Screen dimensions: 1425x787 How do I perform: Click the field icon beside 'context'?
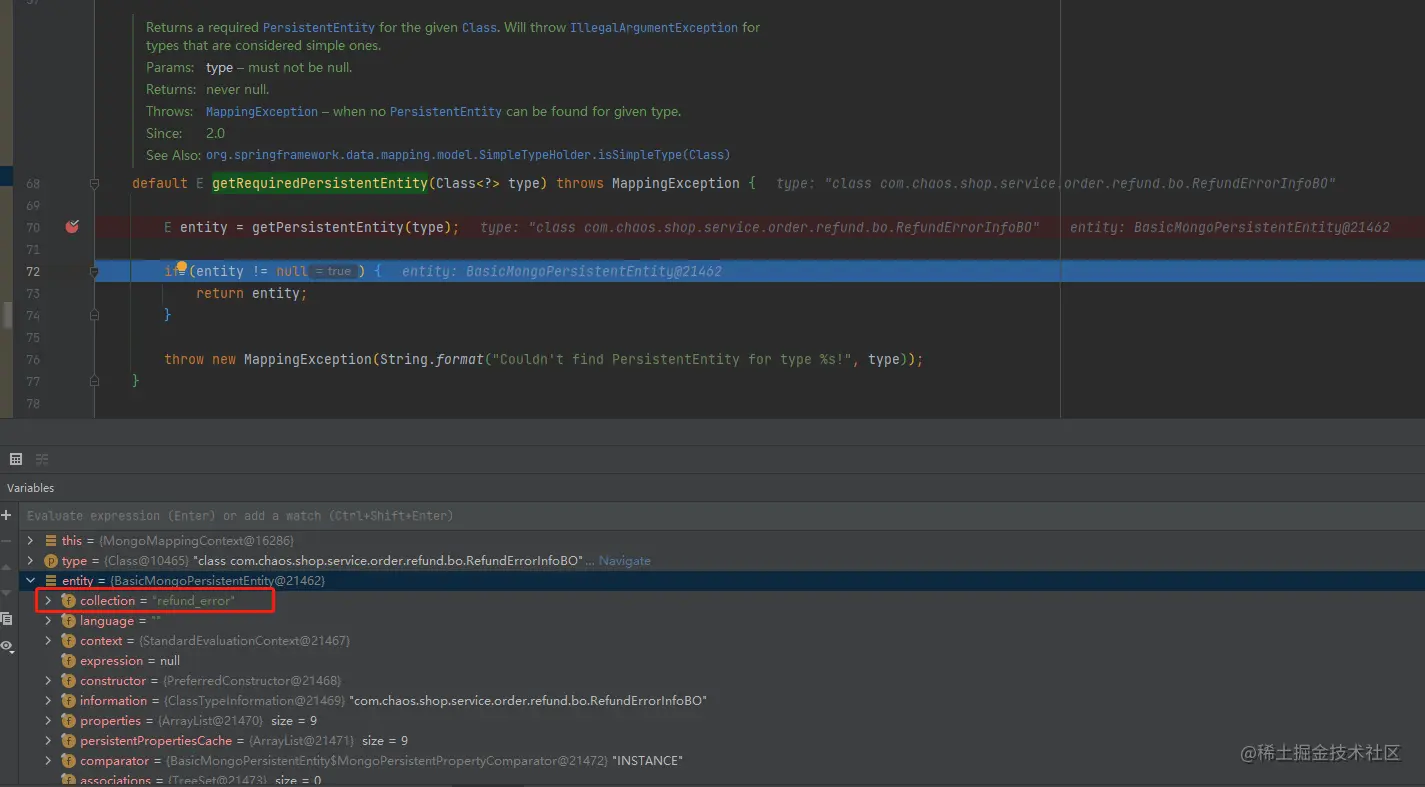tap(68, 641)
